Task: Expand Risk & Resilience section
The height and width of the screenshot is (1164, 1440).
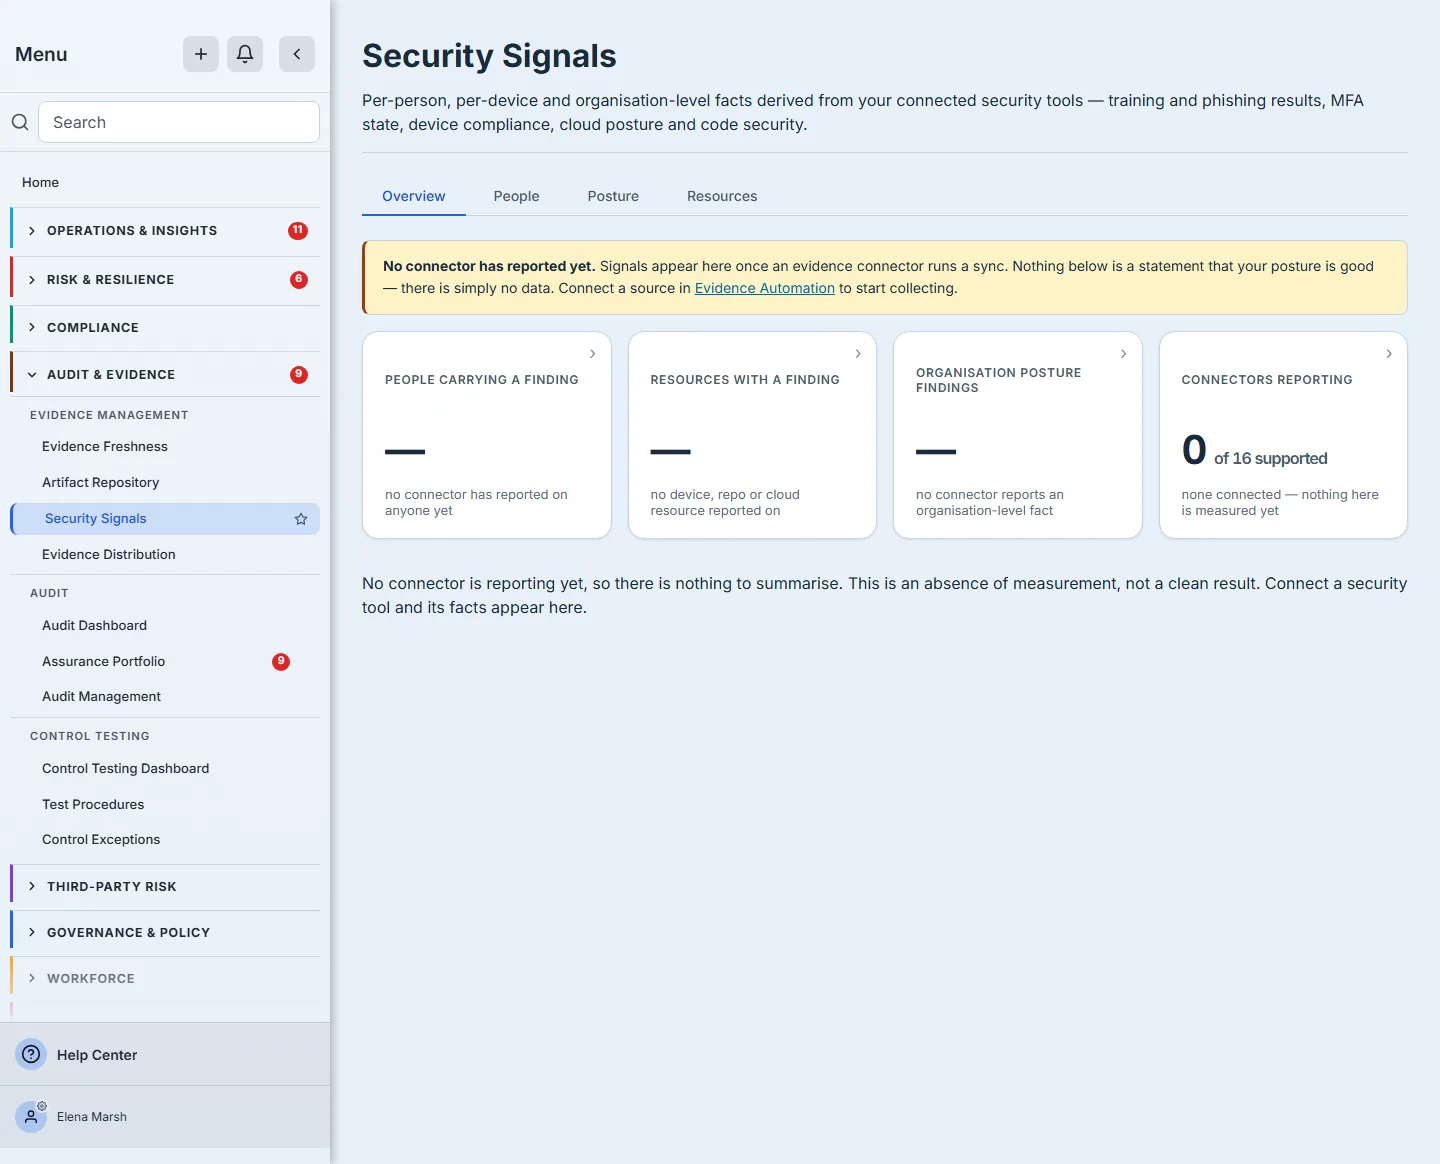Action: coord(165,280)
